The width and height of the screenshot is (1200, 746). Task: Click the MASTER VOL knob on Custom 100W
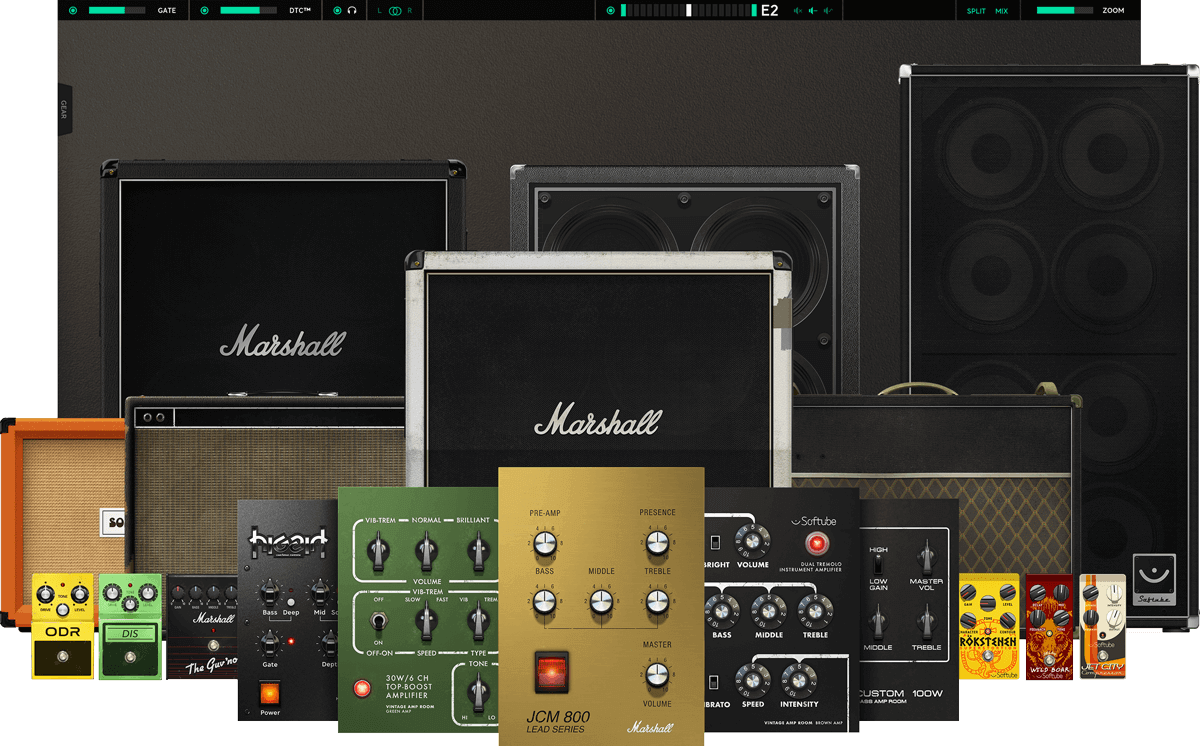tap(927, 556)
